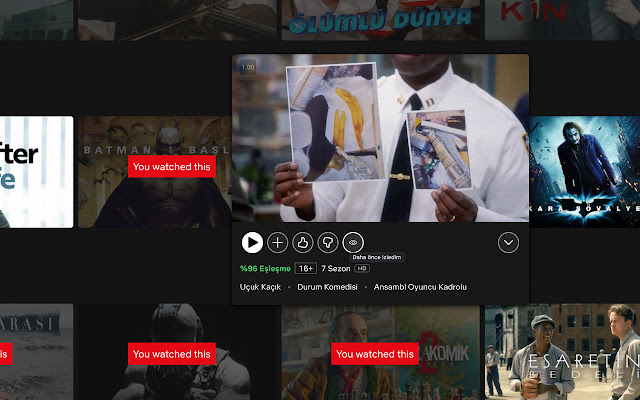
Task: Add show to My List with plus icon
Action: [x=278, y=242]
